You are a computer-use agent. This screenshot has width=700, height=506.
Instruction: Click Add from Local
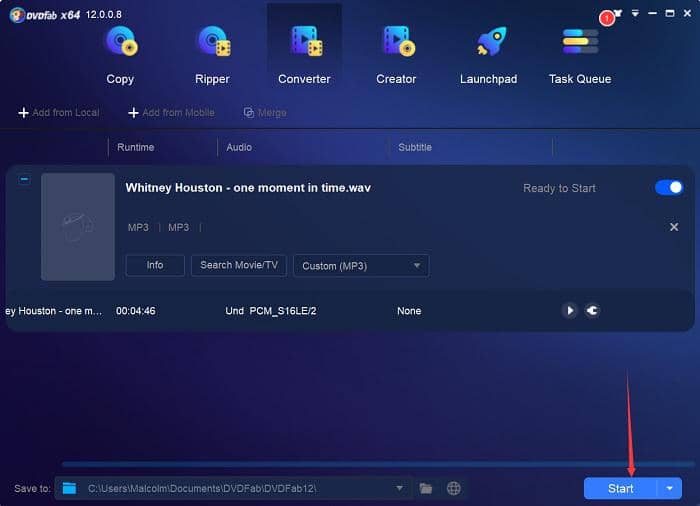(x=58, y=113)
